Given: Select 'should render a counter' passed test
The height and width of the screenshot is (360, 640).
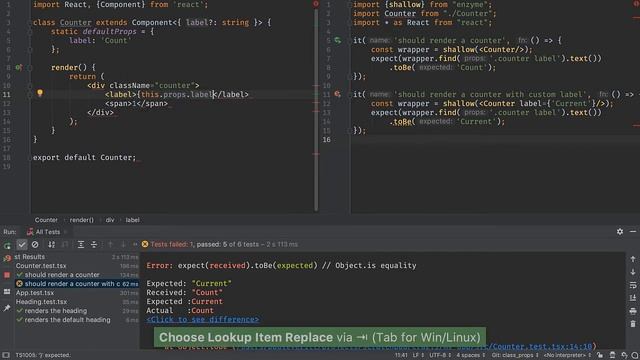Looking at the screenshot, I should [x=62, y=275].
